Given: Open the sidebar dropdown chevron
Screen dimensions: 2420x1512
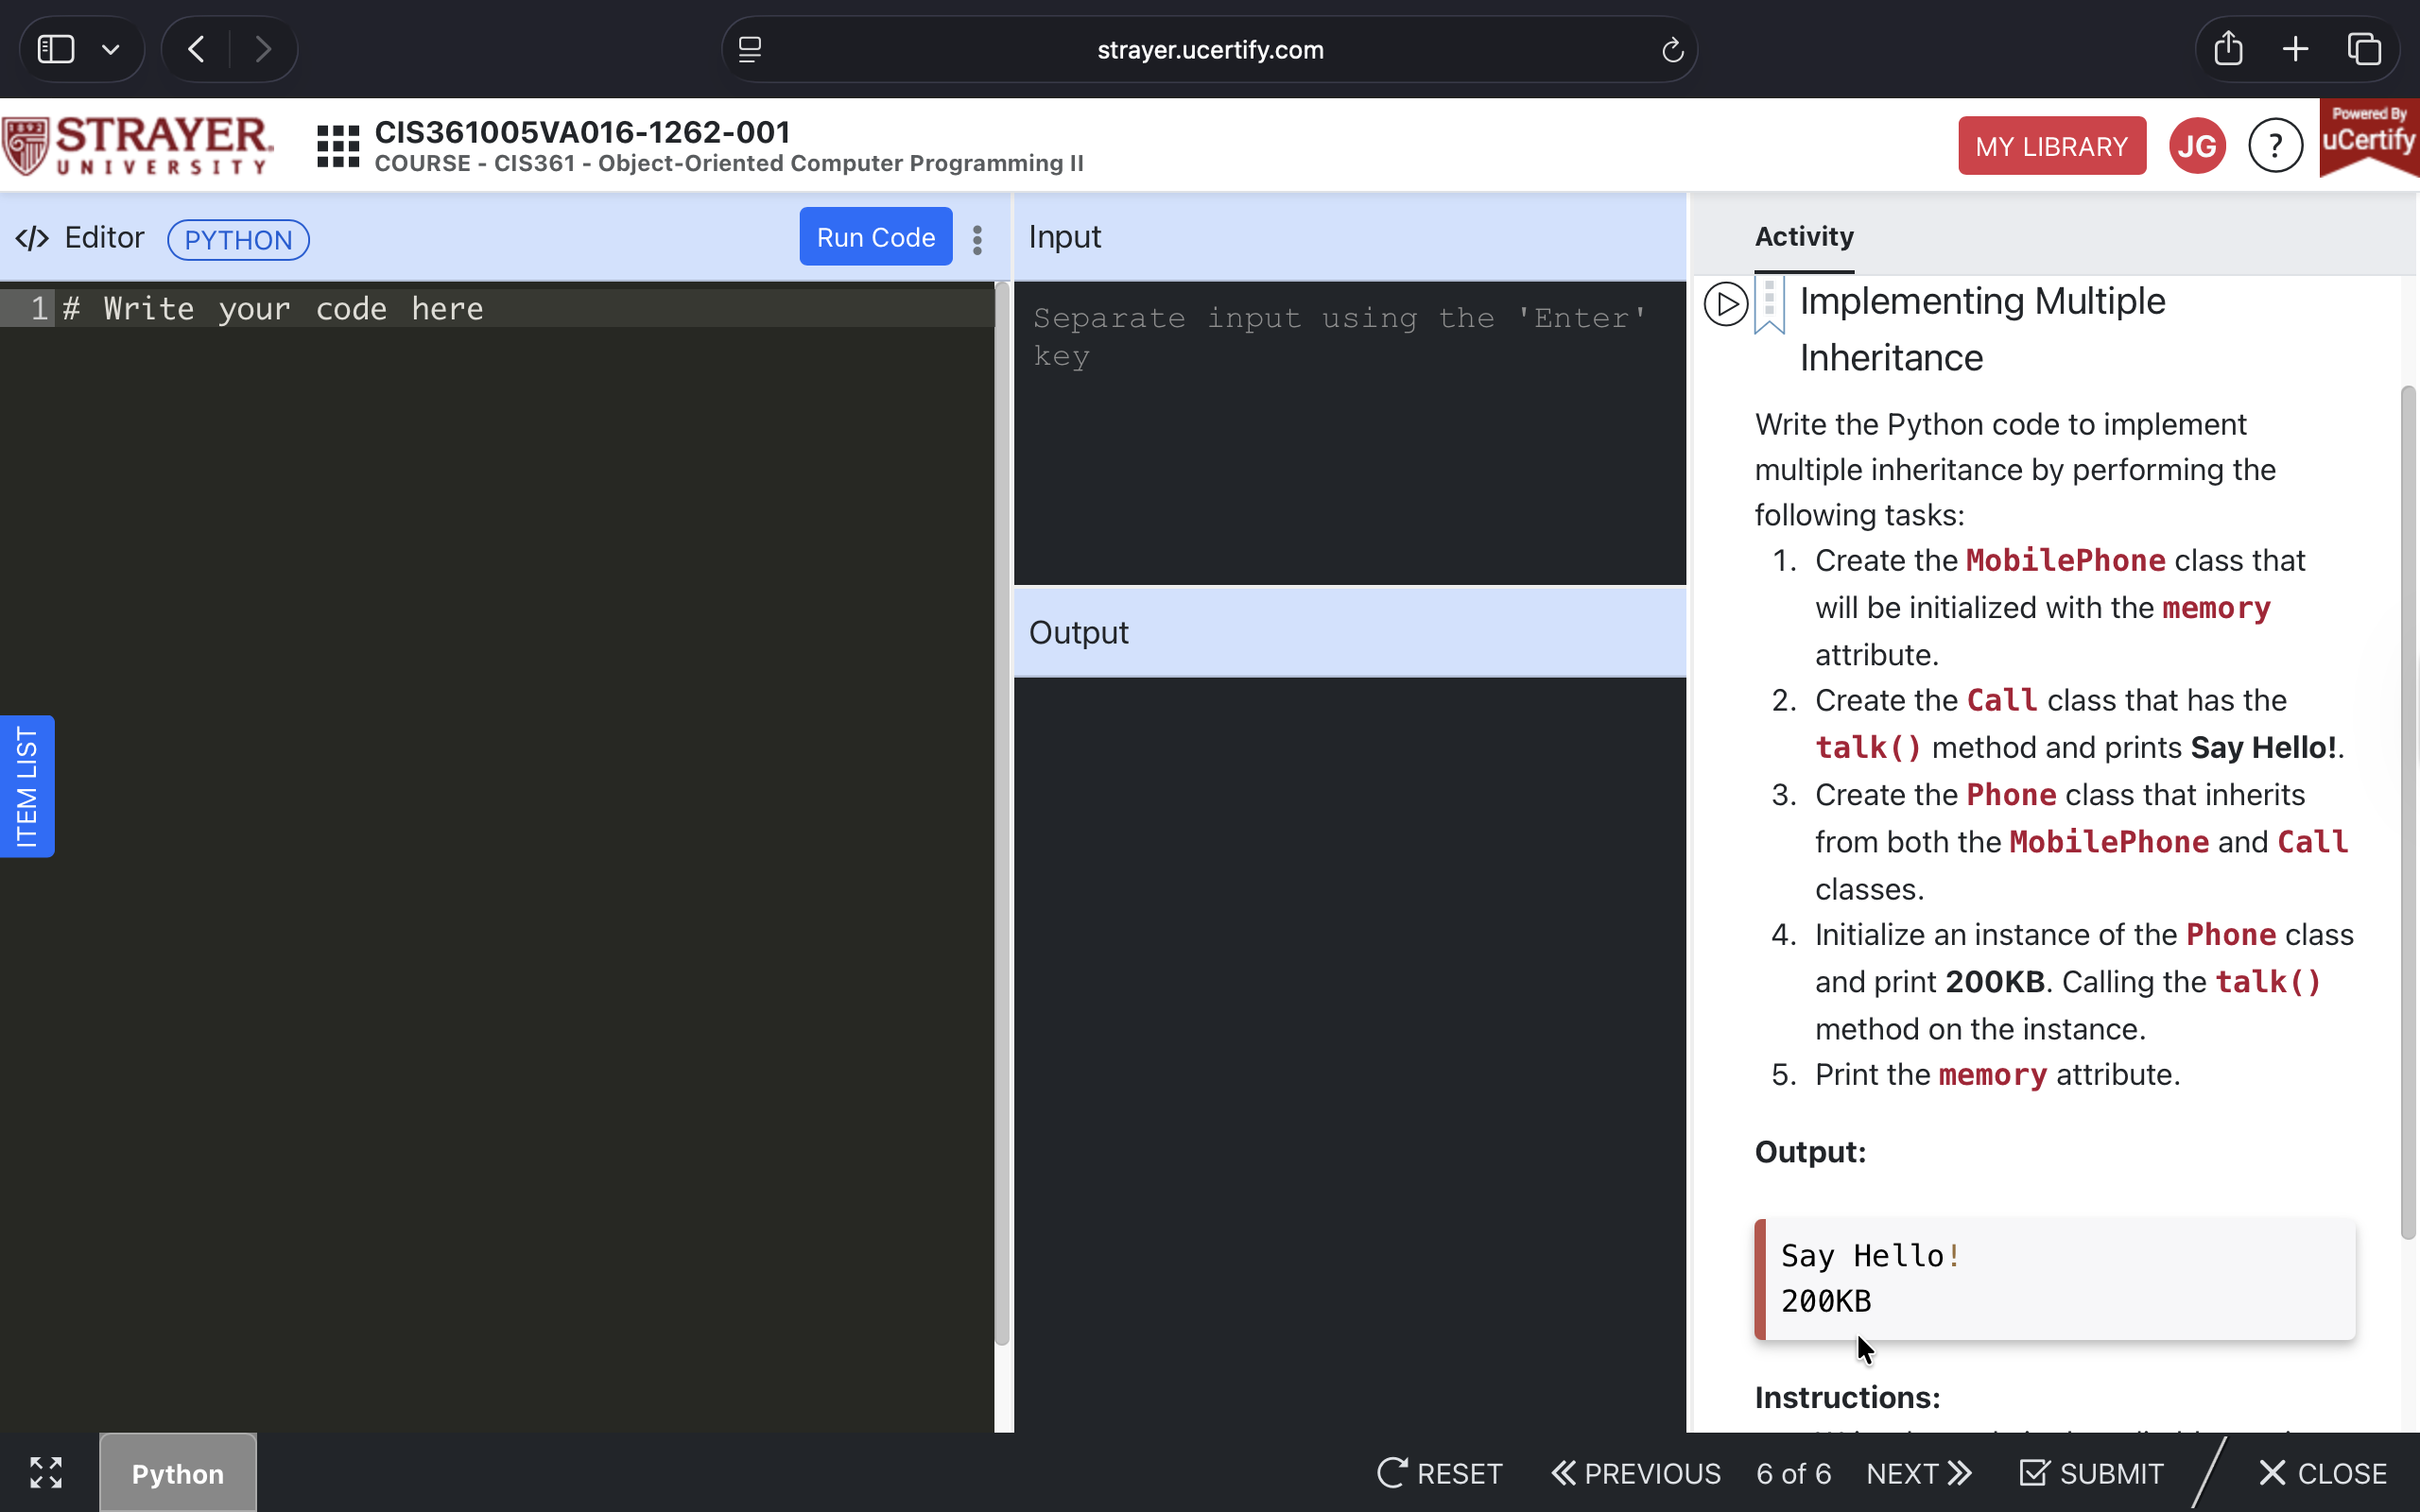Looking at the screenshot, I should pos(111,49).
